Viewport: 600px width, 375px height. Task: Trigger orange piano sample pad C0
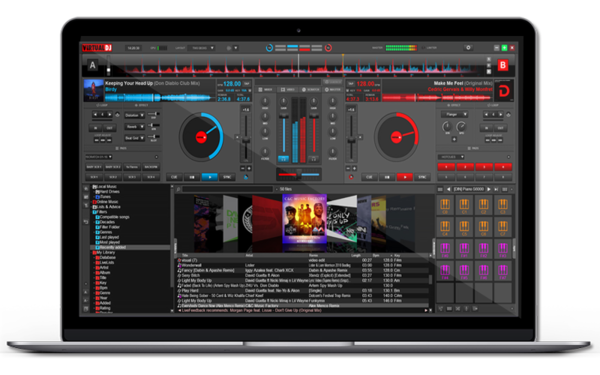click(445, 205)
